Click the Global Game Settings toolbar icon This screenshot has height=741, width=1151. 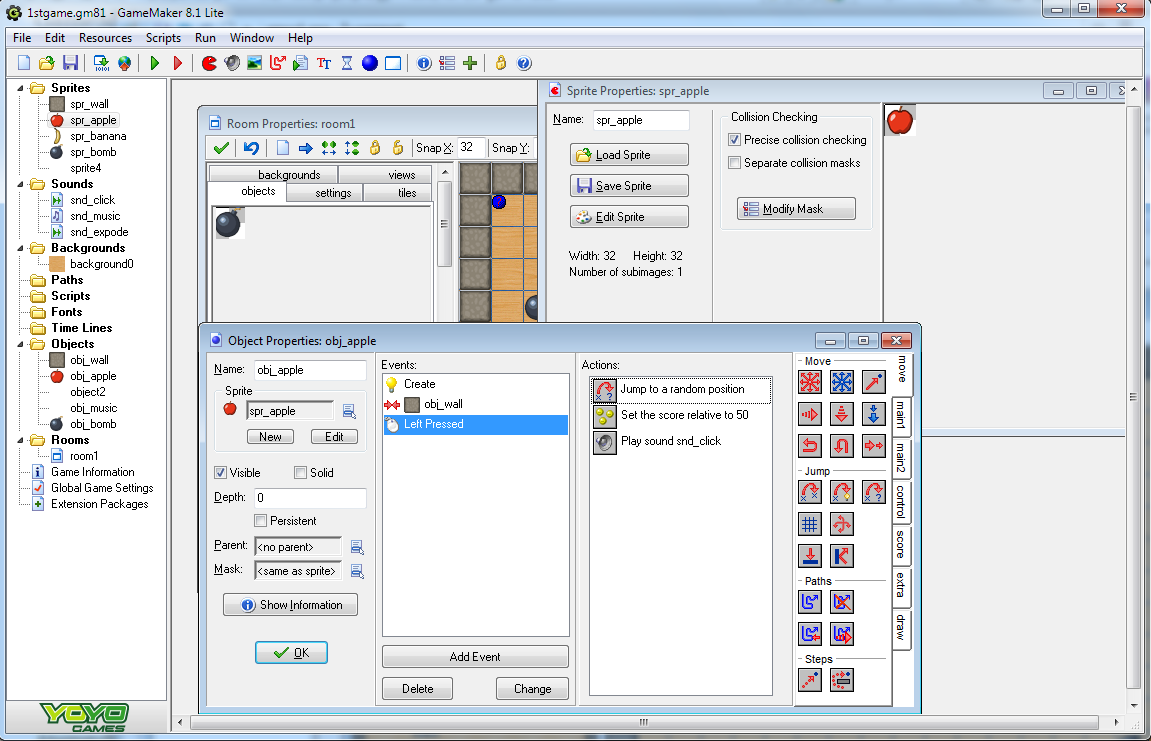tap(447, 63)
